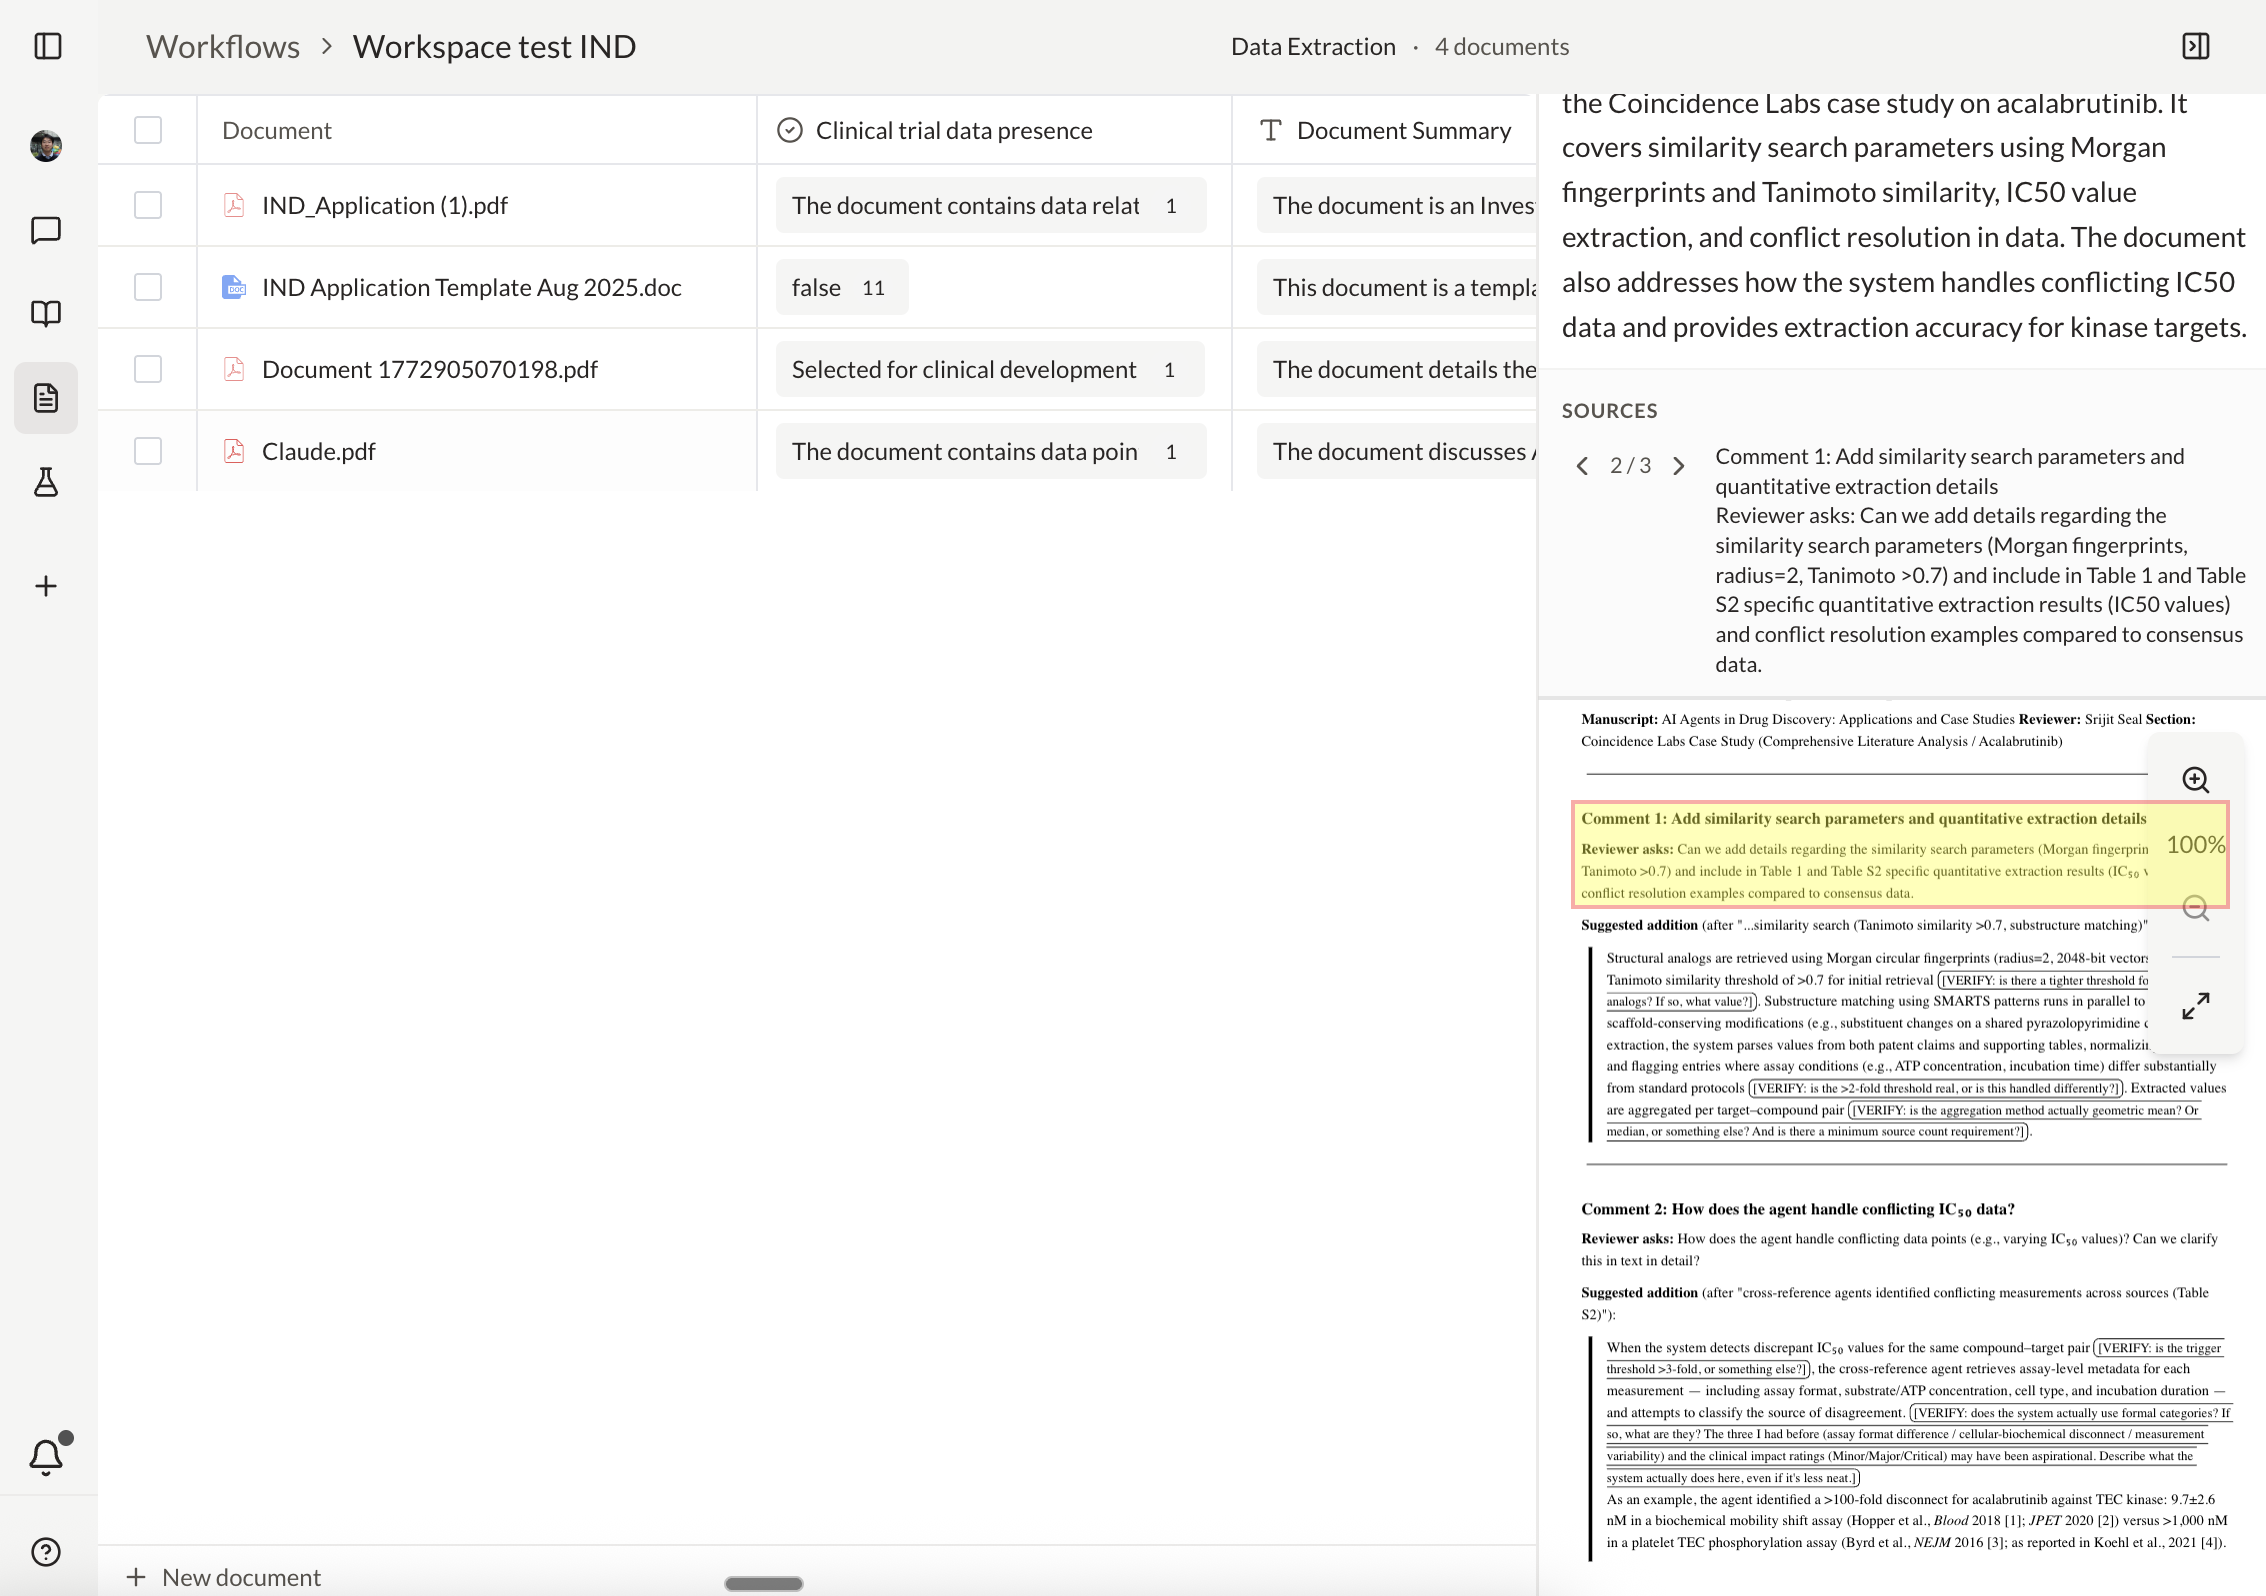Open 'The document details the' summary cell
Screen dimensions: 2266x1596
pos(1396,369)
